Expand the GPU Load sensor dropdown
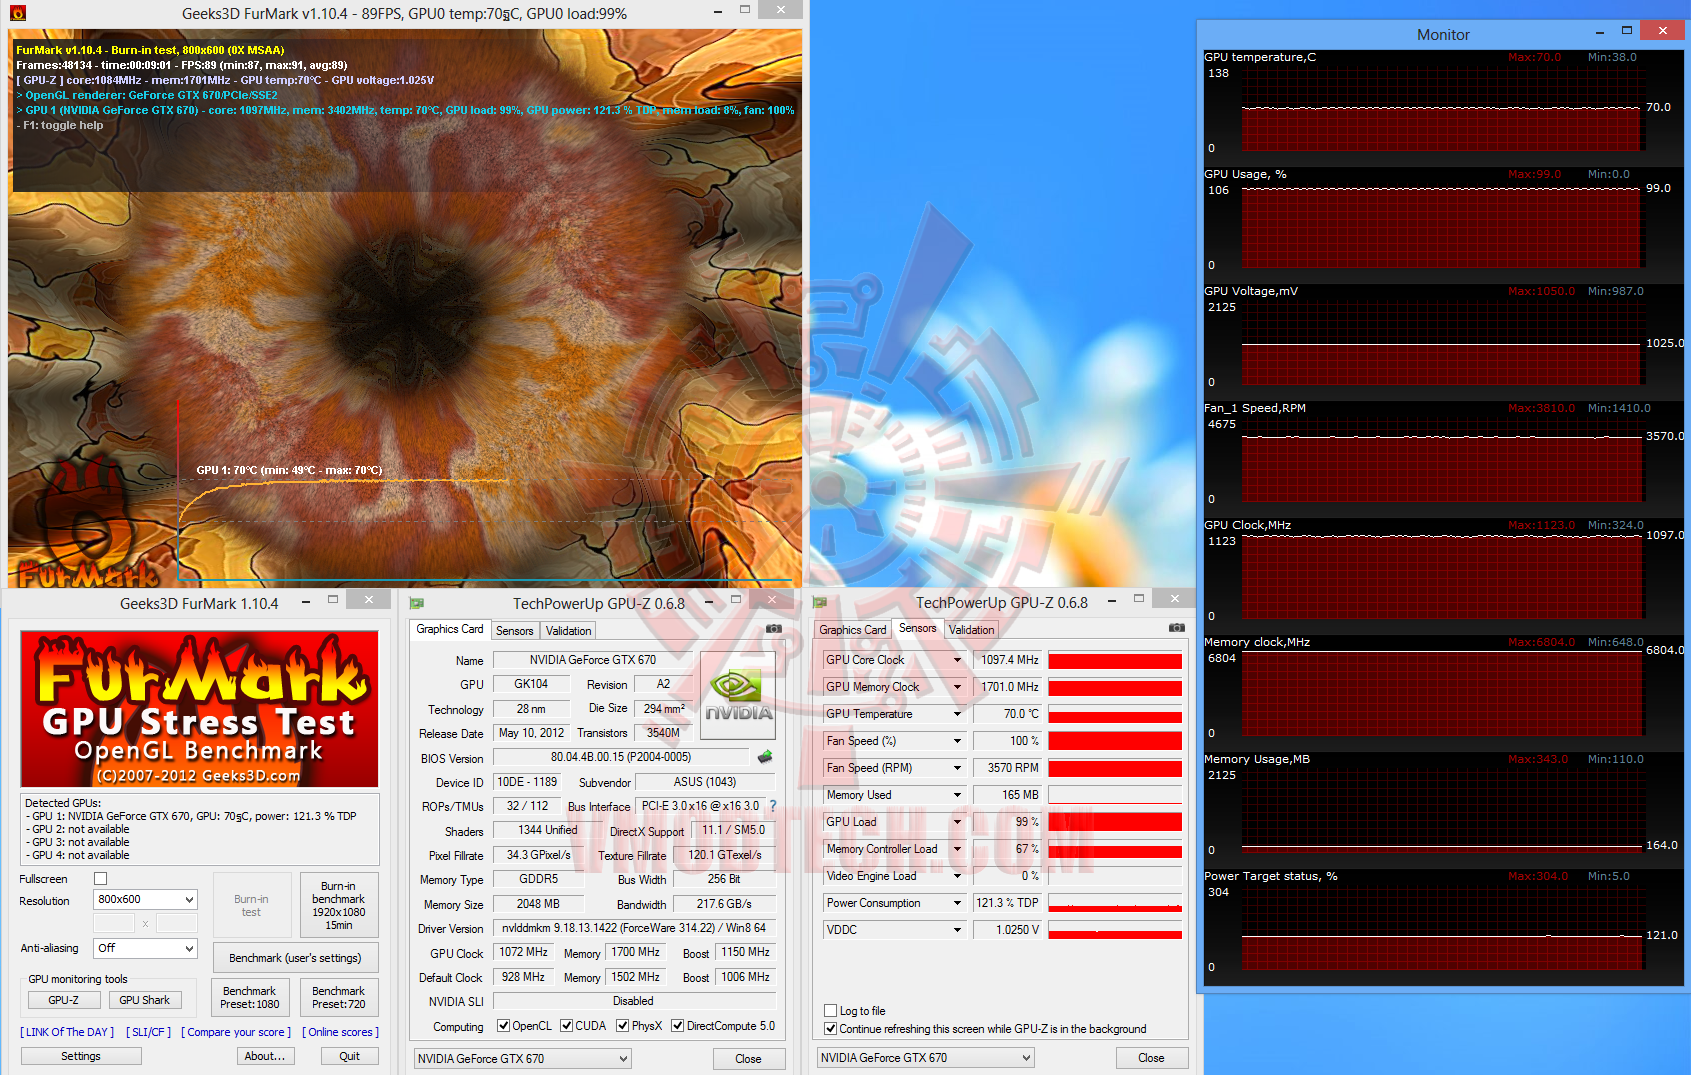This screenshot has height=1075, width=1691. (957, 822)
